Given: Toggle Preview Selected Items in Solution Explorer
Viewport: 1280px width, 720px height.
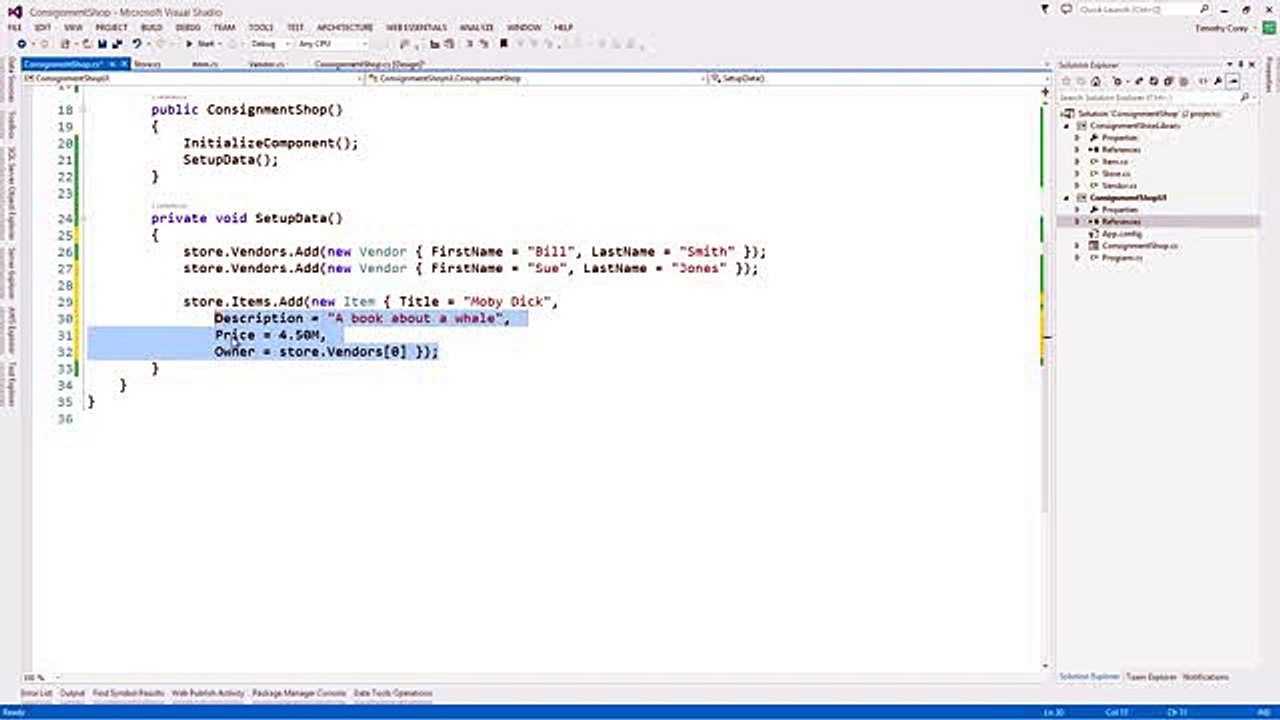Looking at the screenshot, I should (1235, 82).
